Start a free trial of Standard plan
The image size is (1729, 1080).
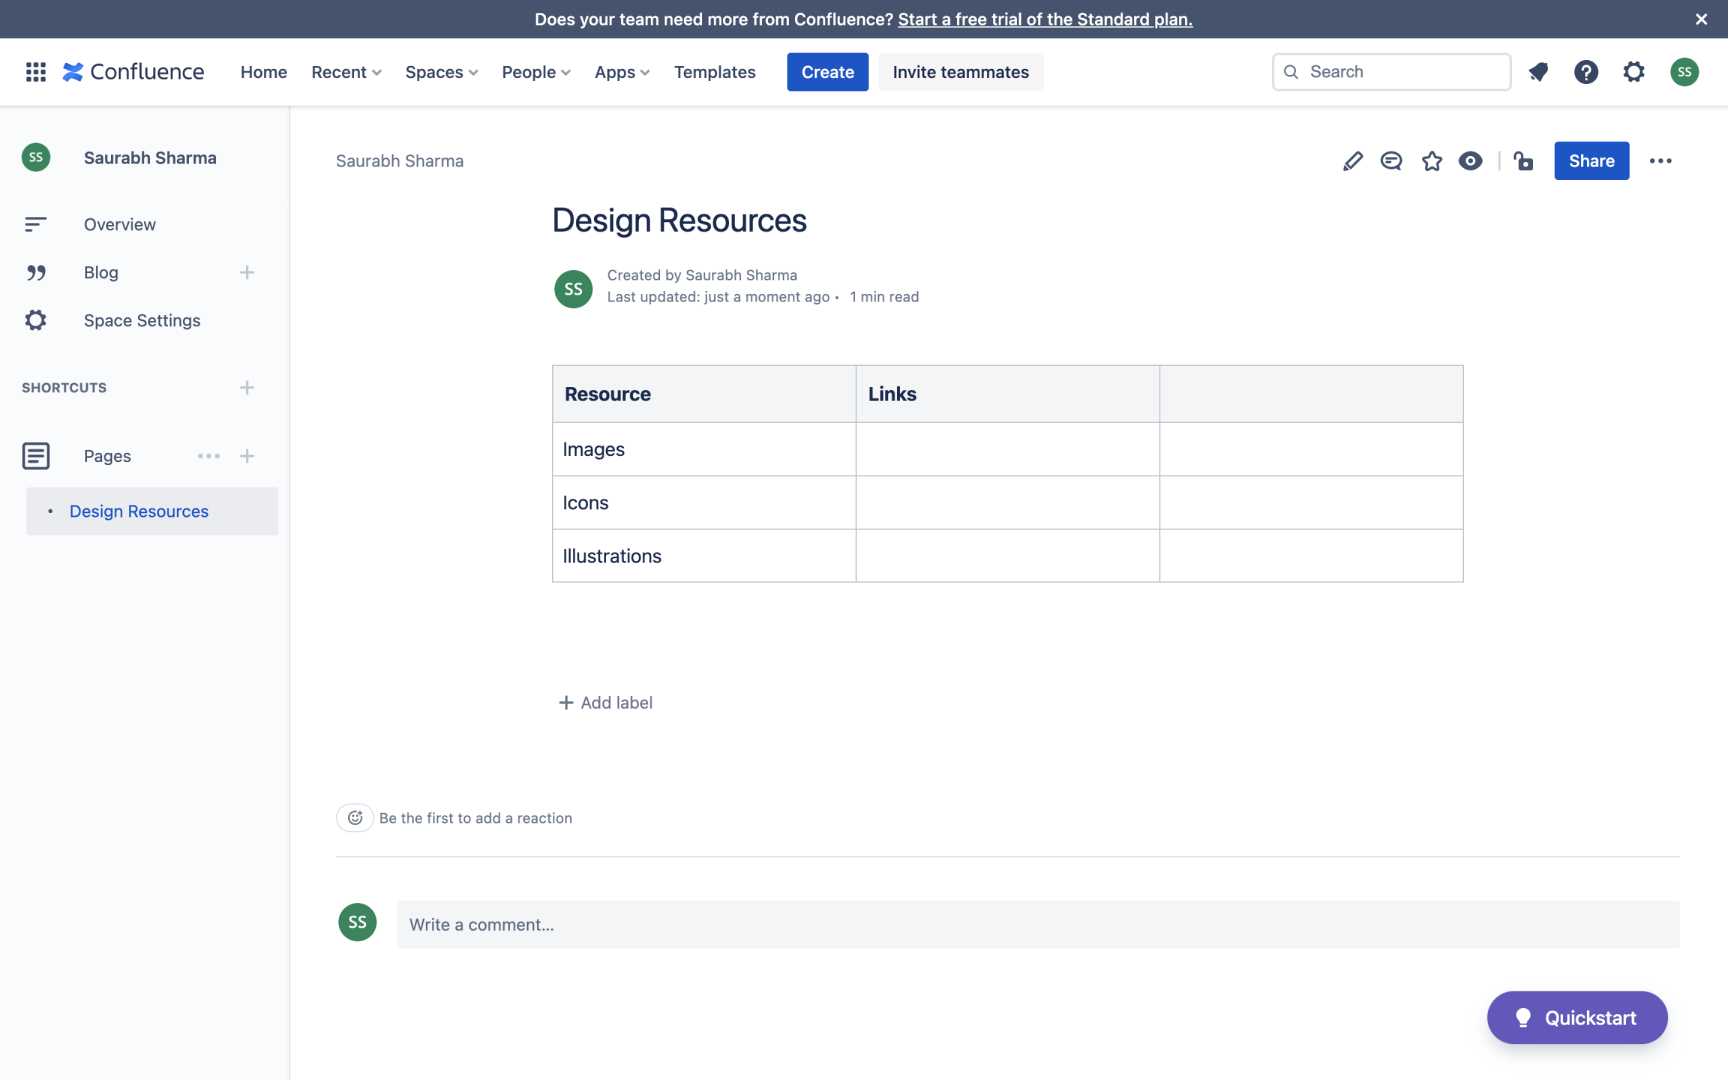pyautogui.click(x=1044, y=19)
